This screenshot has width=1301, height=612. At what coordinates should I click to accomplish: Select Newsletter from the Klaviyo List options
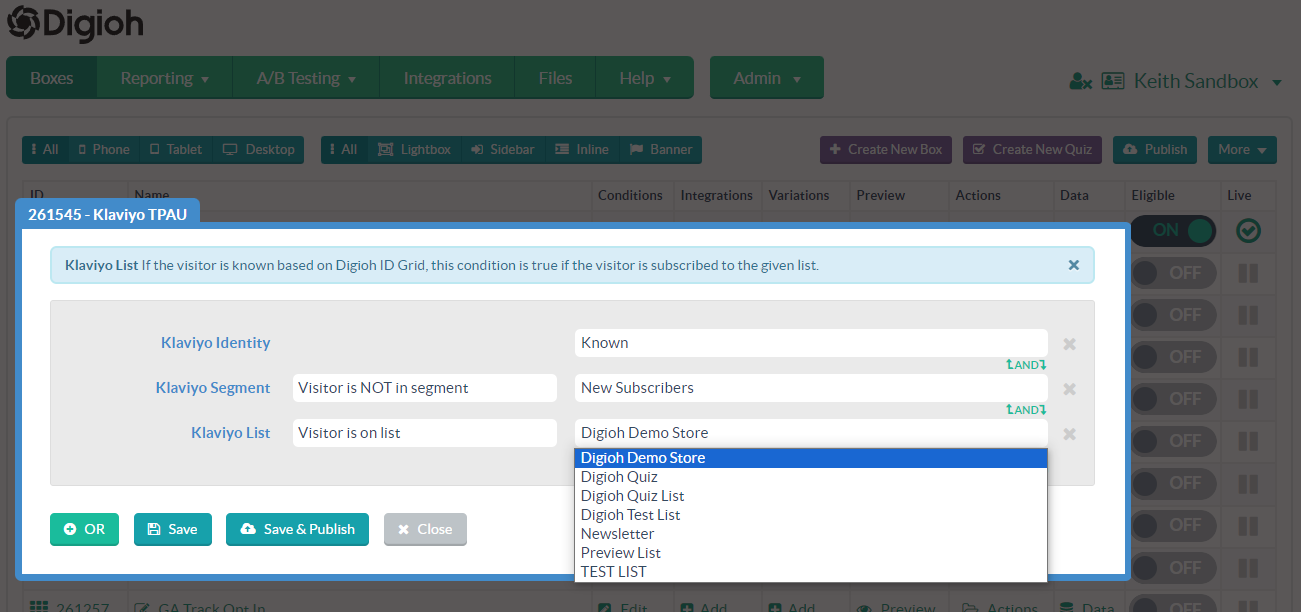coord(617,533)
